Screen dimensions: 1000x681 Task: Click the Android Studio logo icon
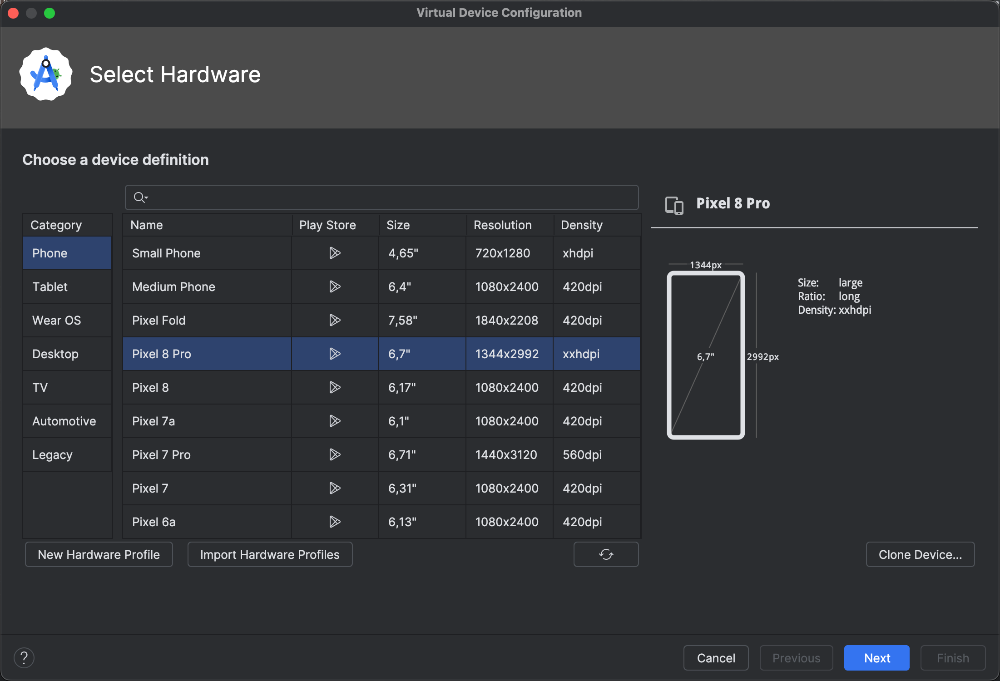[46, 75]
